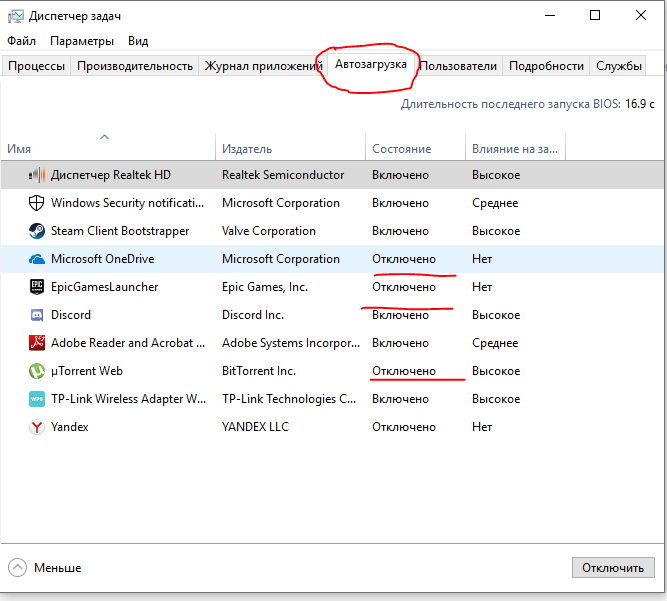
Task: Open the Файл menu
Action: [x=21, y=41]
